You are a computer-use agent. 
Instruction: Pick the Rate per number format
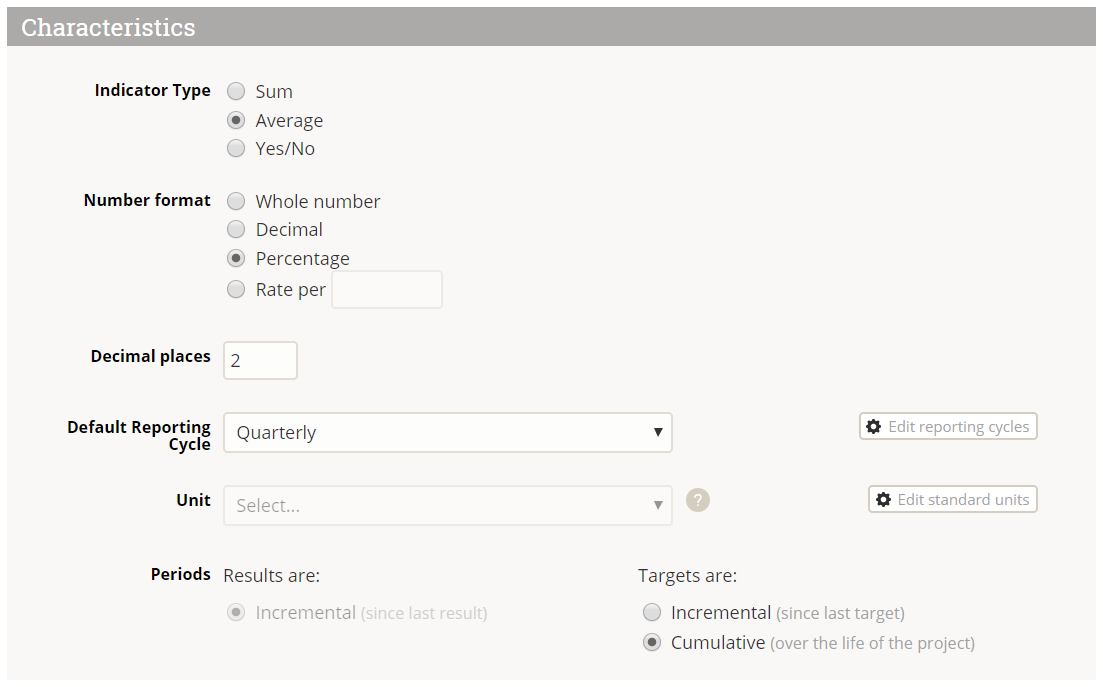pos(236,290)
